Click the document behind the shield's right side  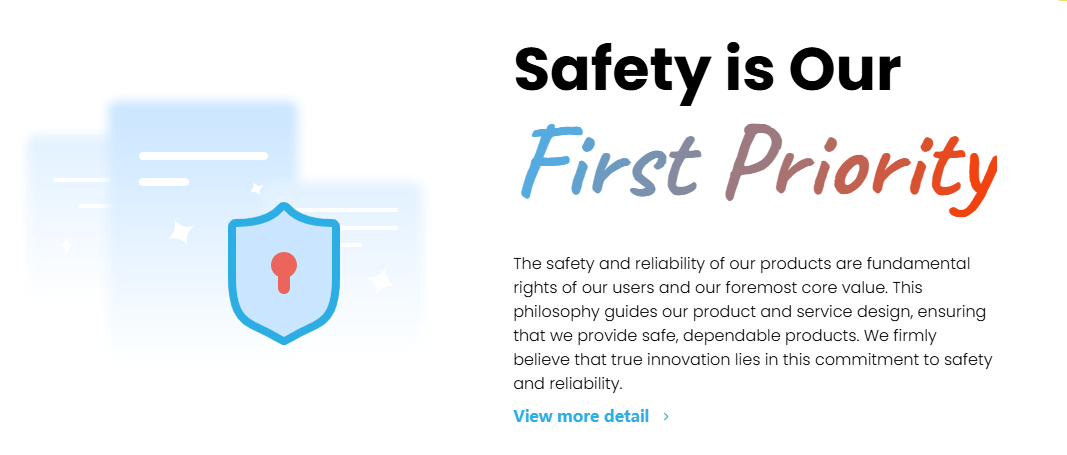pos(385,215)
